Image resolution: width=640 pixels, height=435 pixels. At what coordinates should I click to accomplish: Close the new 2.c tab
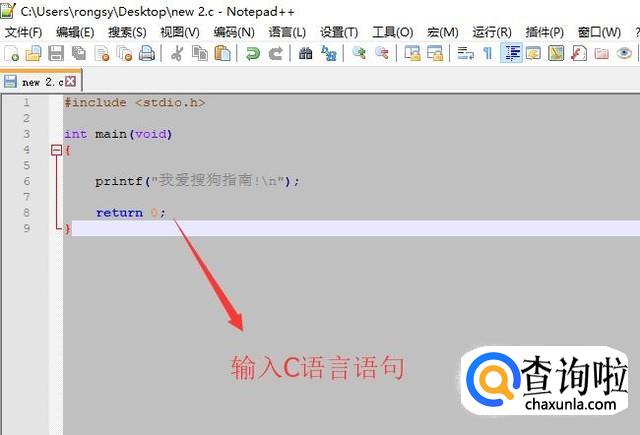71,81
